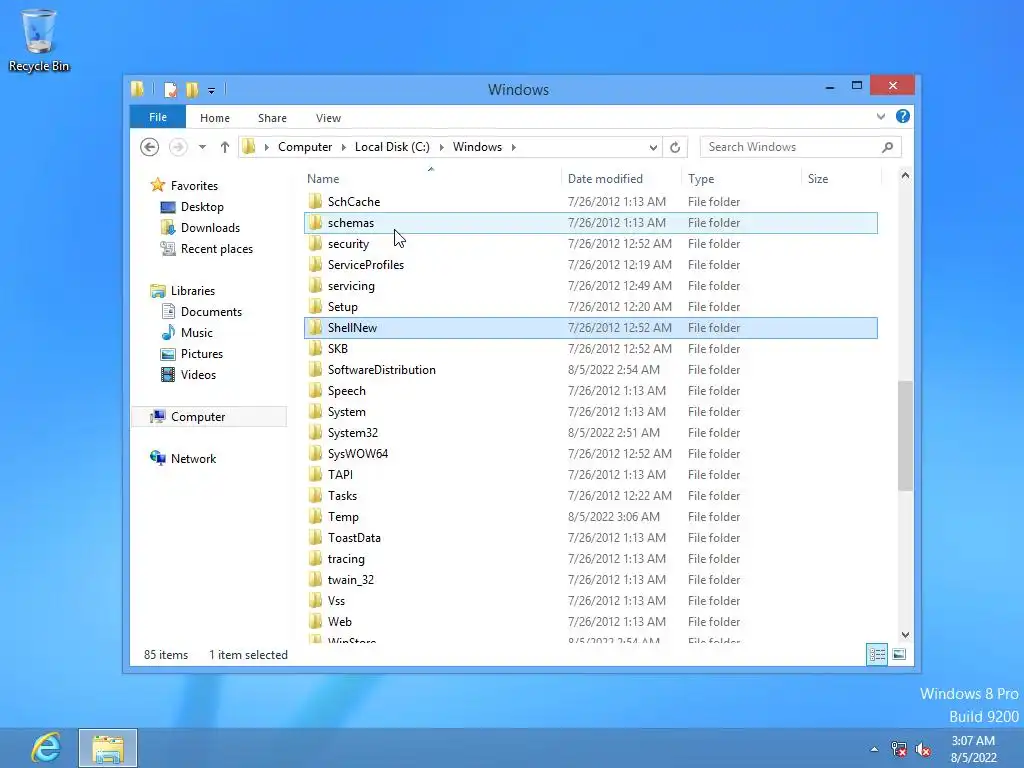The height and width of the screenshot is (768, 1024).
Task: Open the Pictures library
Action: 202,353
